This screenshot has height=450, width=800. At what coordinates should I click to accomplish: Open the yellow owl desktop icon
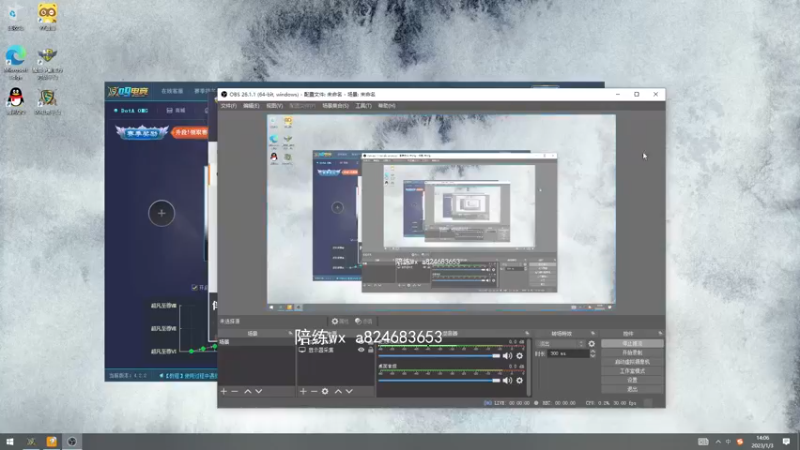click(47, 16)
